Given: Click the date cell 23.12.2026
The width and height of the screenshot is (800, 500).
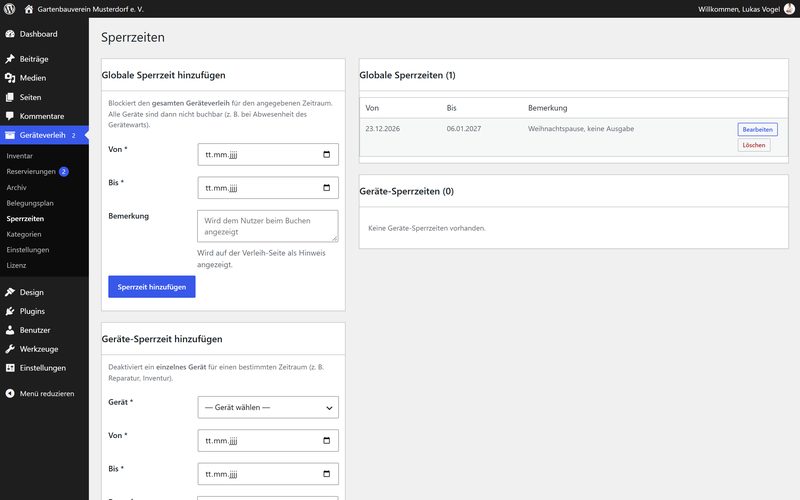Looking at the screenshot, I should [x=383, y=129].
